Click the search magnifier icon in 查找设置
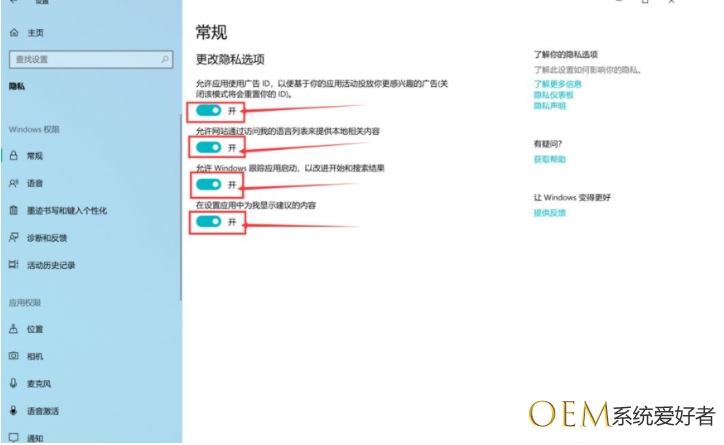The height and width of the screenshot is (445, 724). point(166,60)
